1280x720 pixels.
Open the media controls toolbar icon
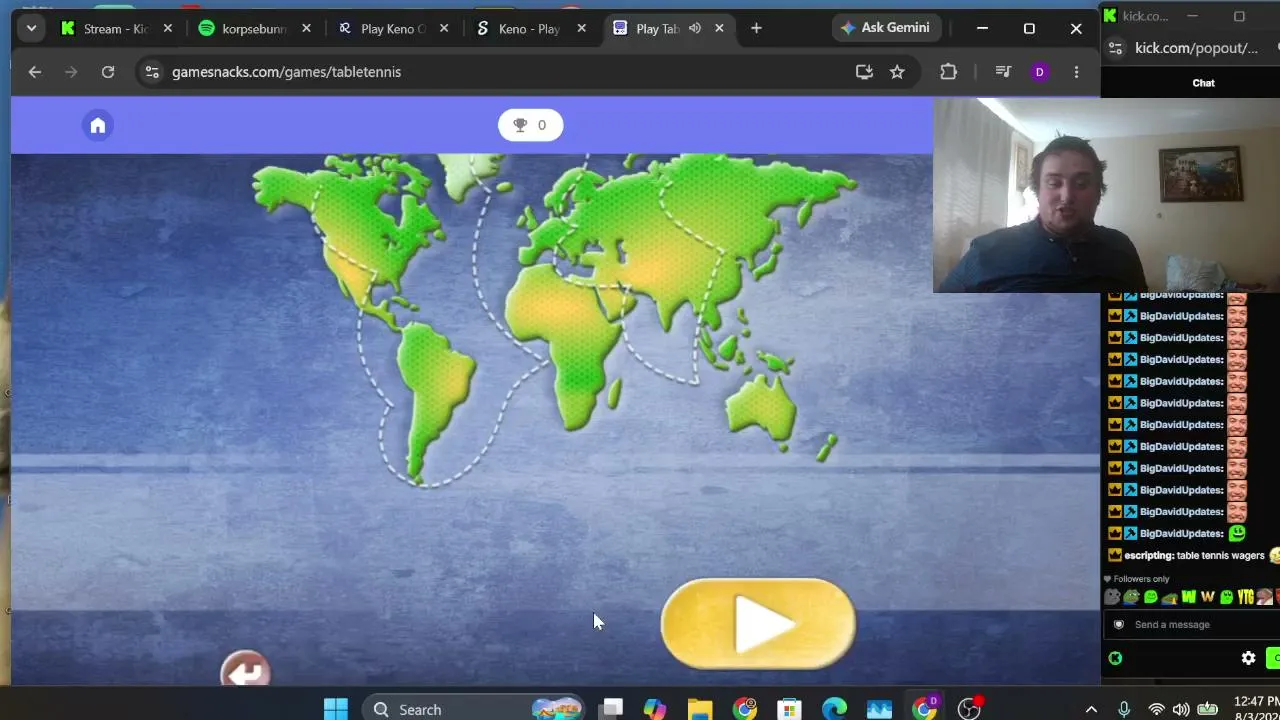(x=1003, y=72)
